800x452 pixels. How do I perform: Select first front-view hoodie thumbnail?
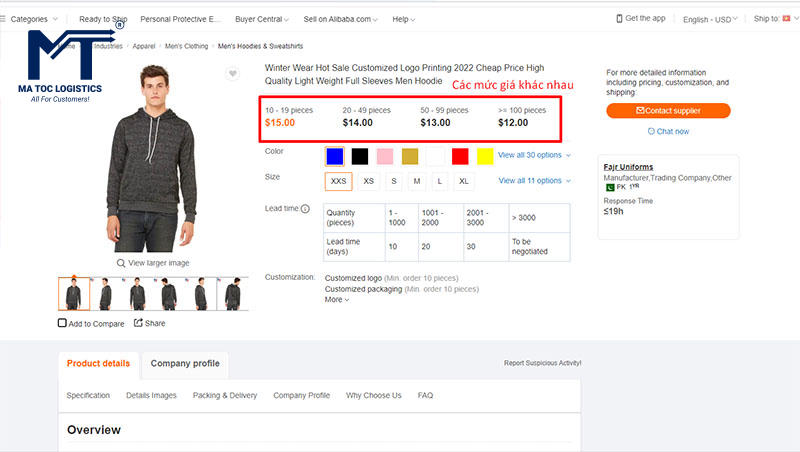point(73,293)
